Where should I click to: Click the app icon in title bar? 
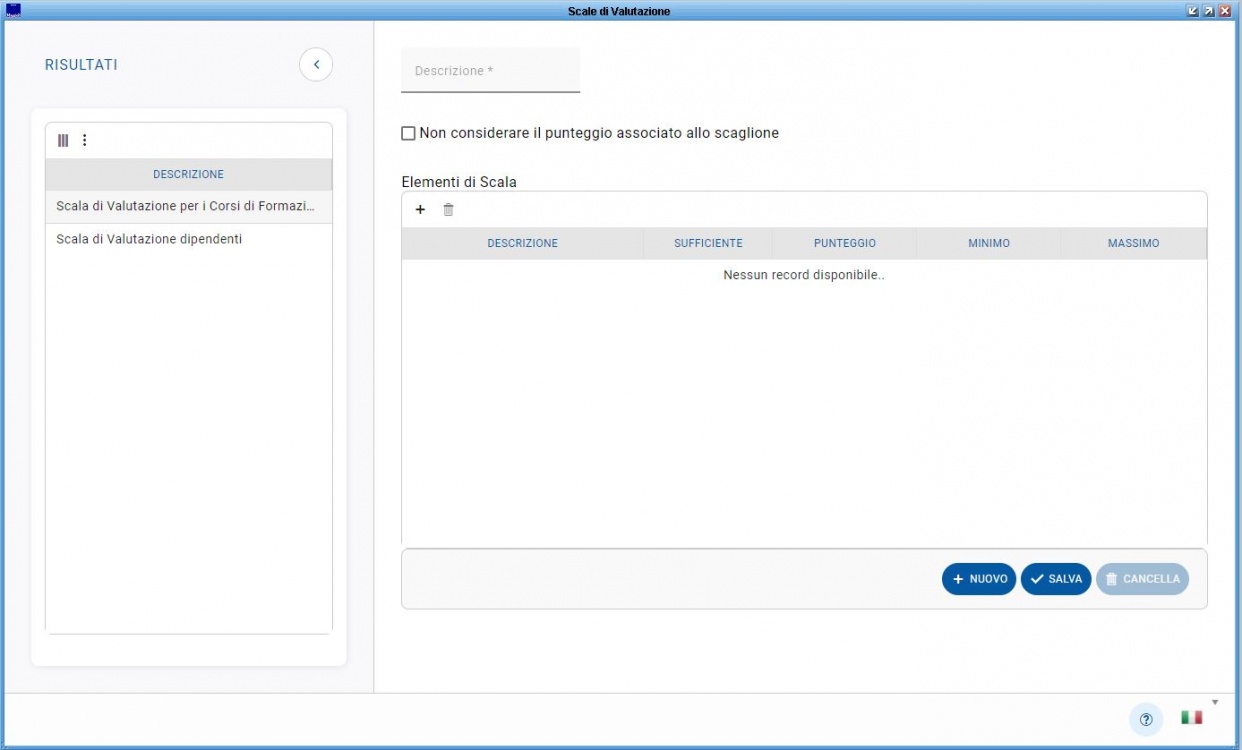point(13,11)
